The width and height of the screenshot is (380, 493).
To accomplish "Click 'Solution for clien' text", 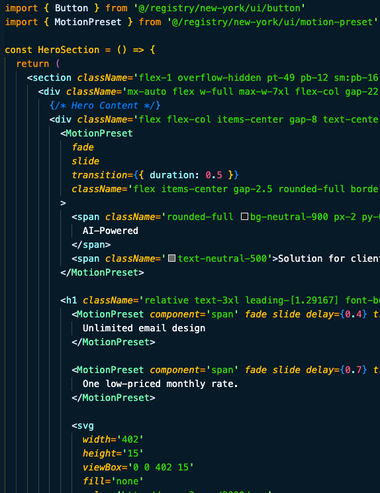I will click(329, 258).
